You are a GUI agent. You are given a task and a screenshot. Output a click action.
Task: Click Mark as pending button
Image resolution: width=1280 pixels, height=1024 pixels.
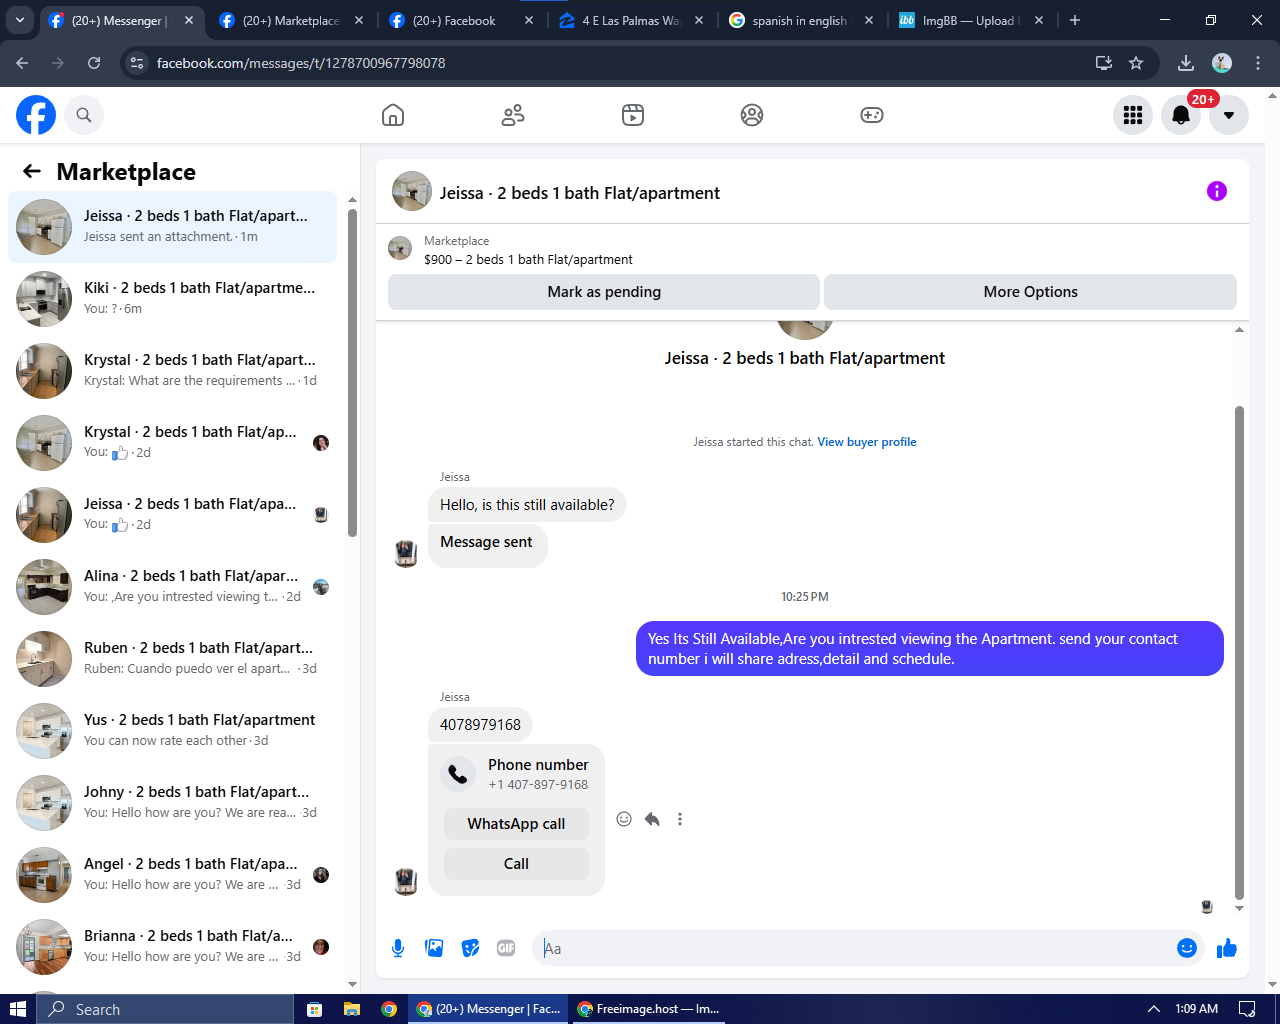(604, 292)
